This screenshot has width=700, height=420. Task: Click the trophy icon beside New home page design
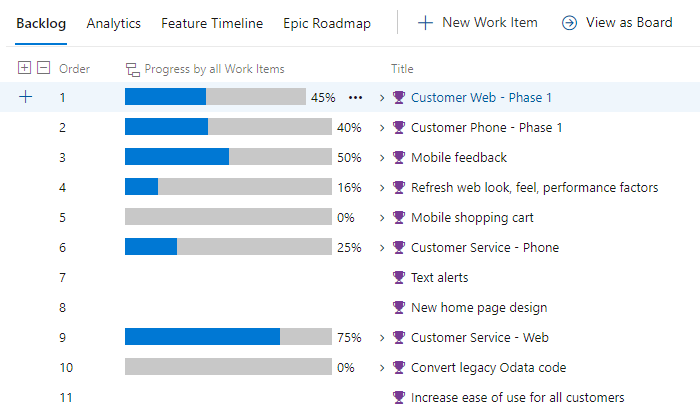click(399, 307)
